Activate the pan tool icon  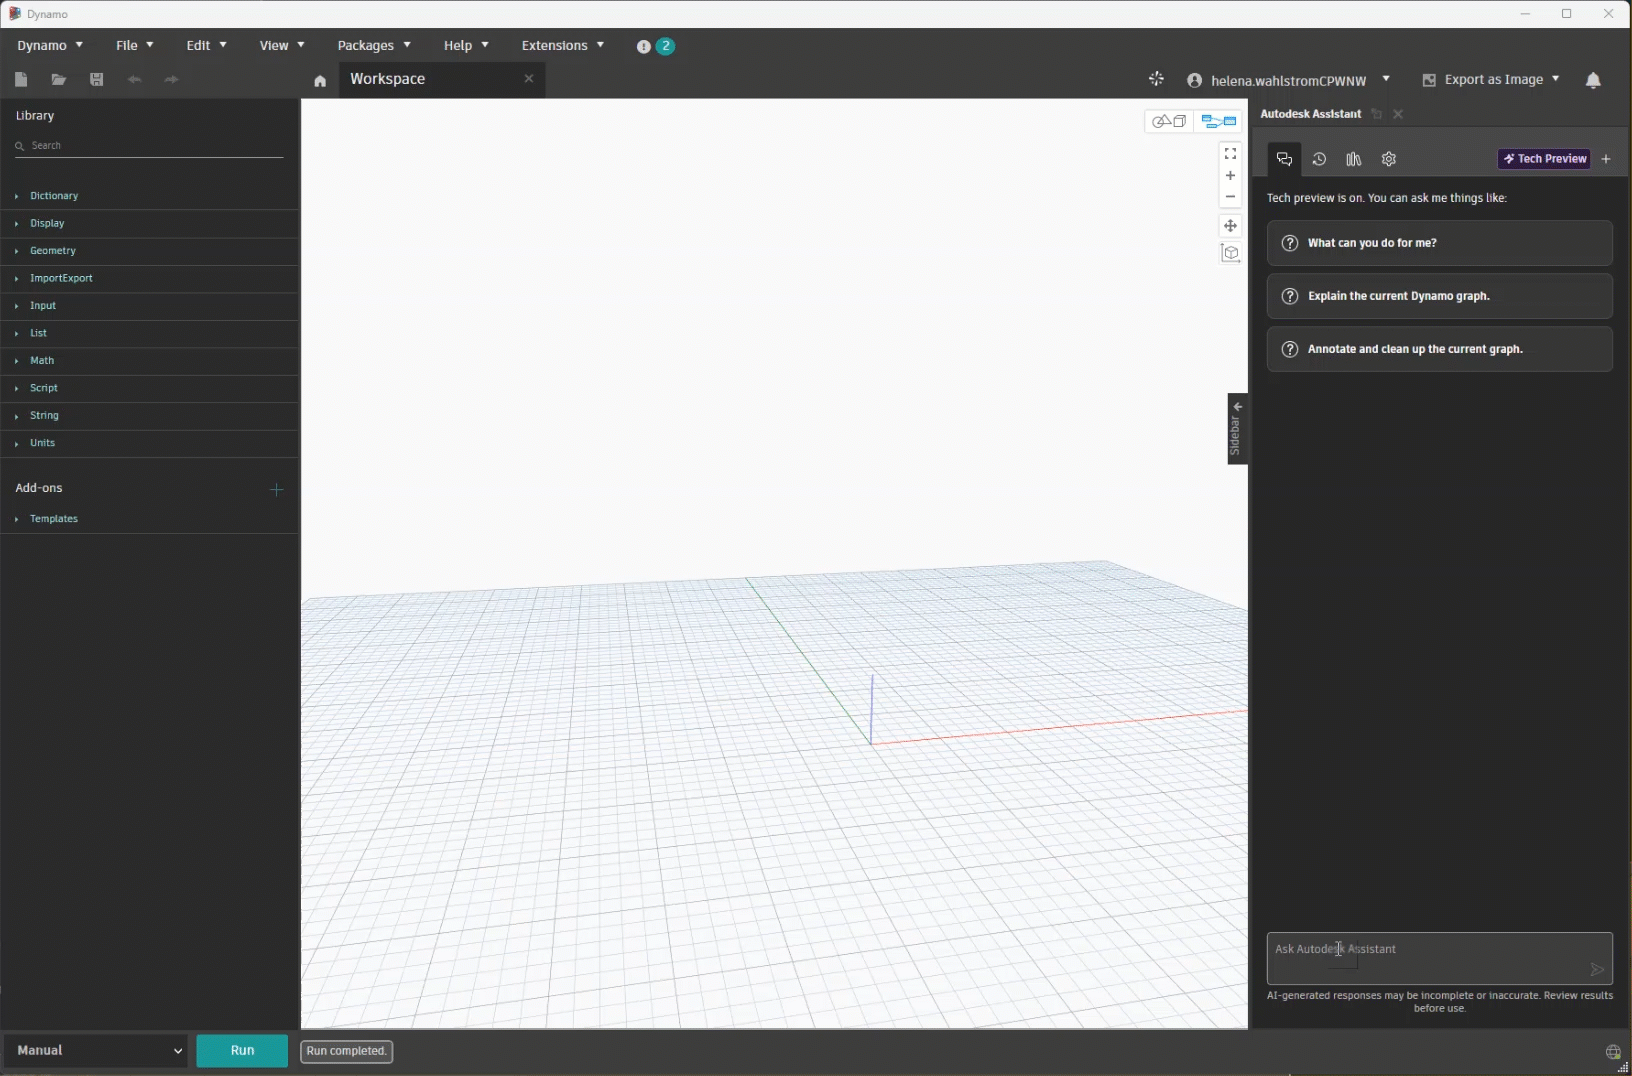[1230, 226]
